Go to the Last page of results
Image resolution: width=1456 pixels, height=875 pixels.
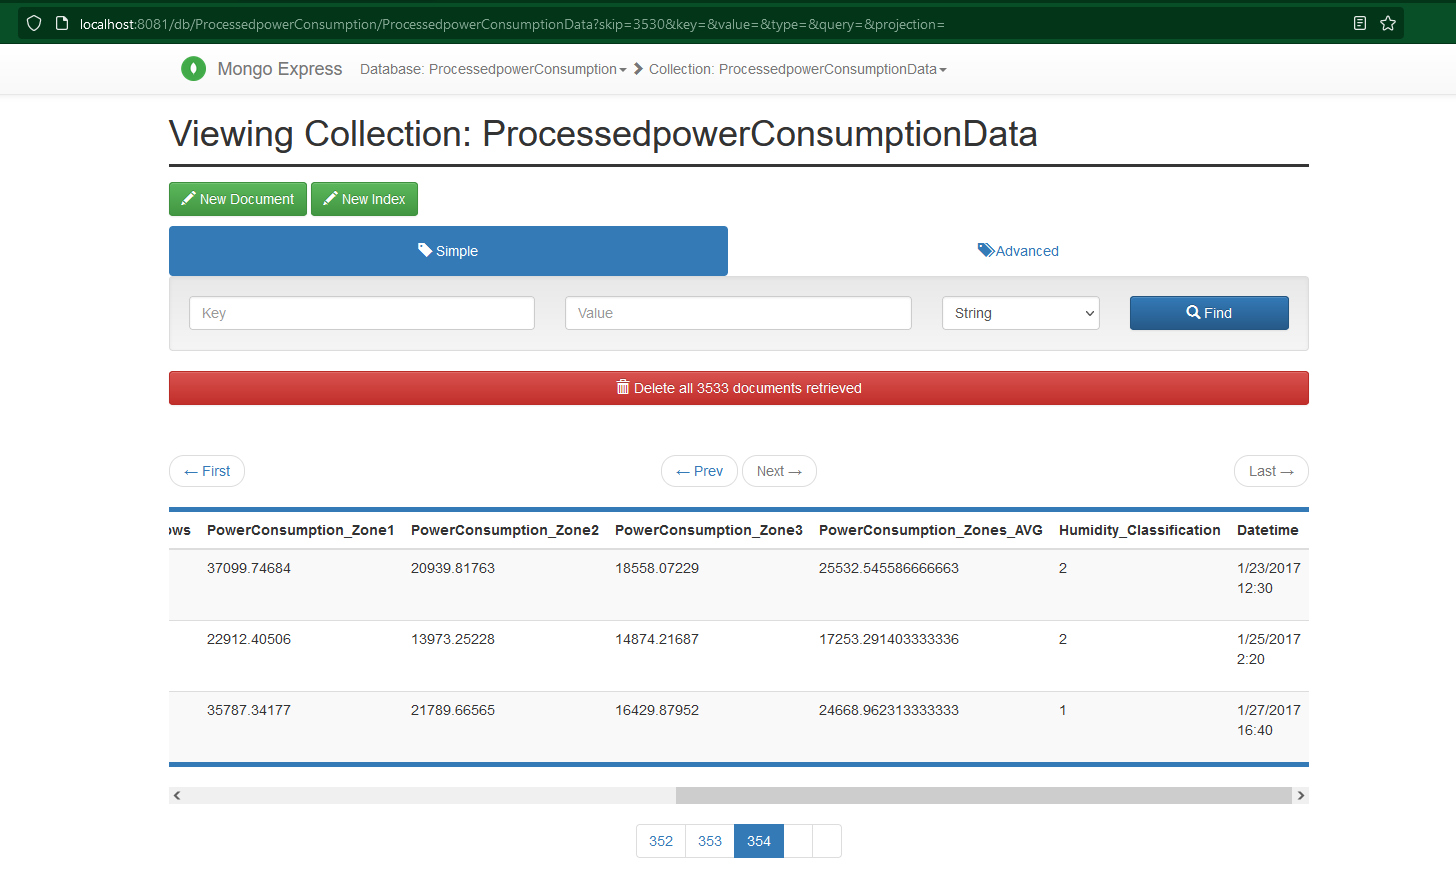point(1271,470)
